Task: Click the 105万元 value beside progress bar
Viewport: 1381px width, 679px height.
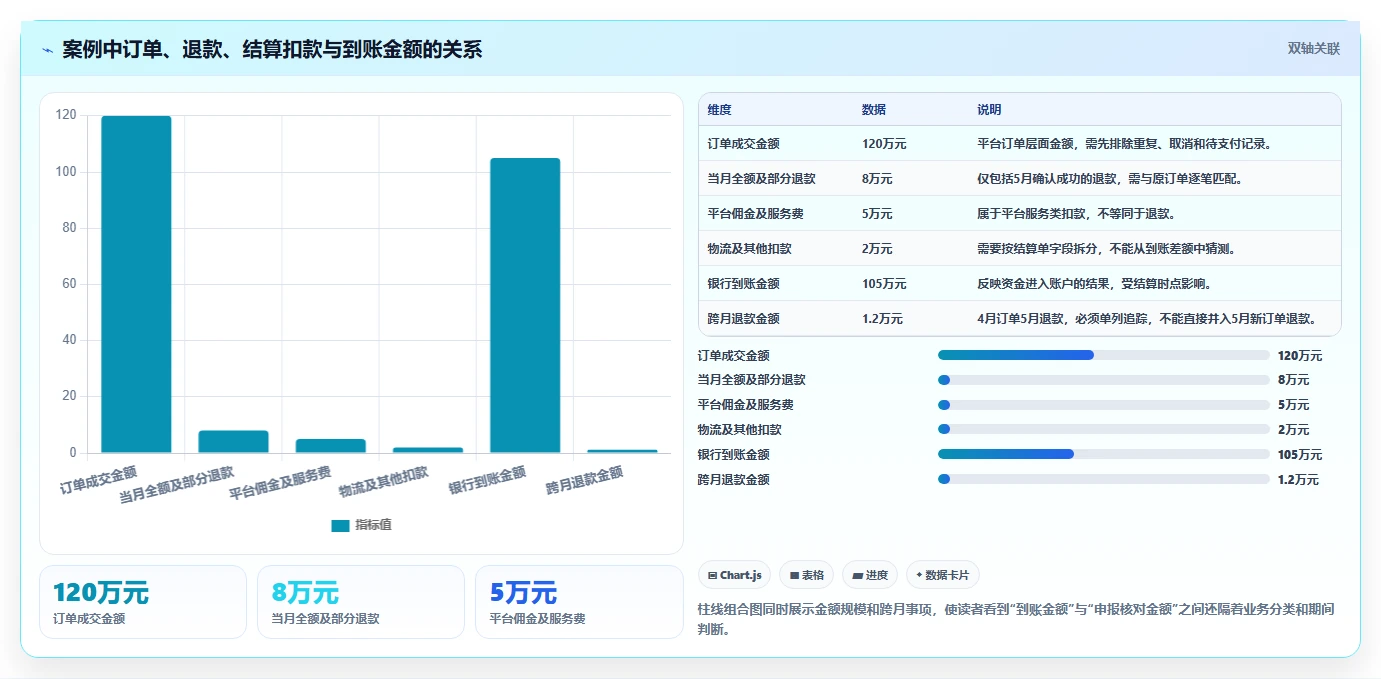Action: point(1300,455)
